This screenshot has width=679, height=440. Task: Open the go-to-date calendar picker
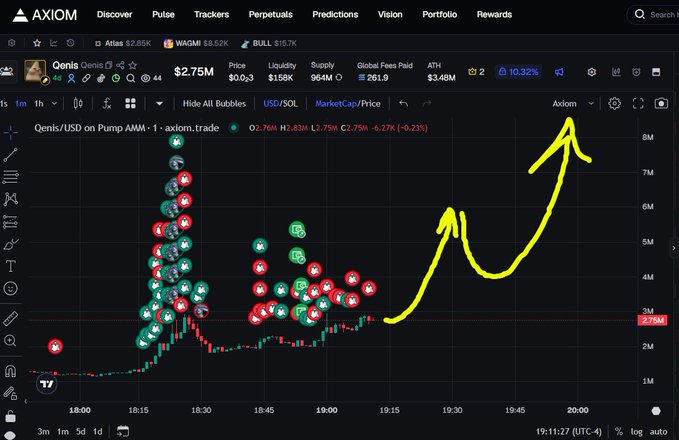coord(123,431)
